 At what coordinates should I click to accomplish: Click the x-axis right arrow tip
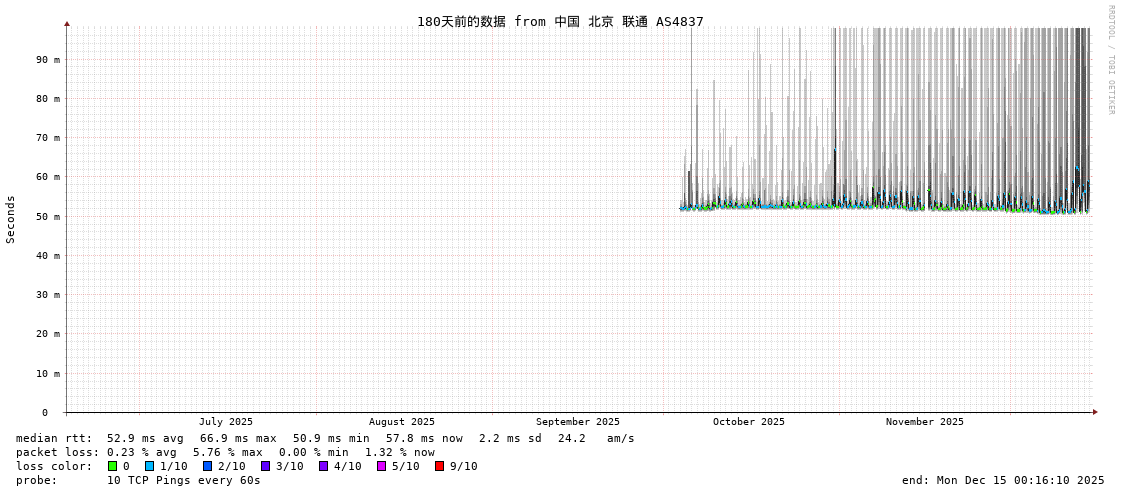pos(1095,412)
